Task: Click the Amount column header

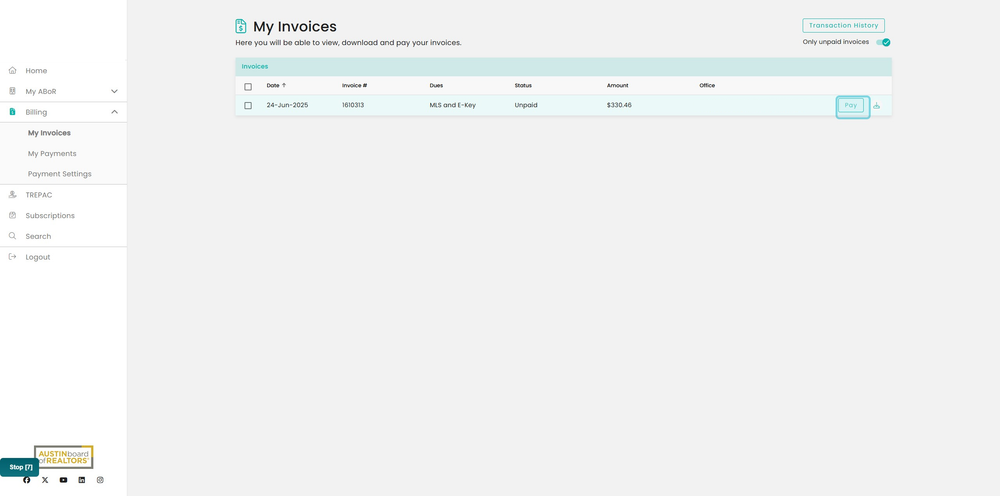Action: click(x=617, y=85)
